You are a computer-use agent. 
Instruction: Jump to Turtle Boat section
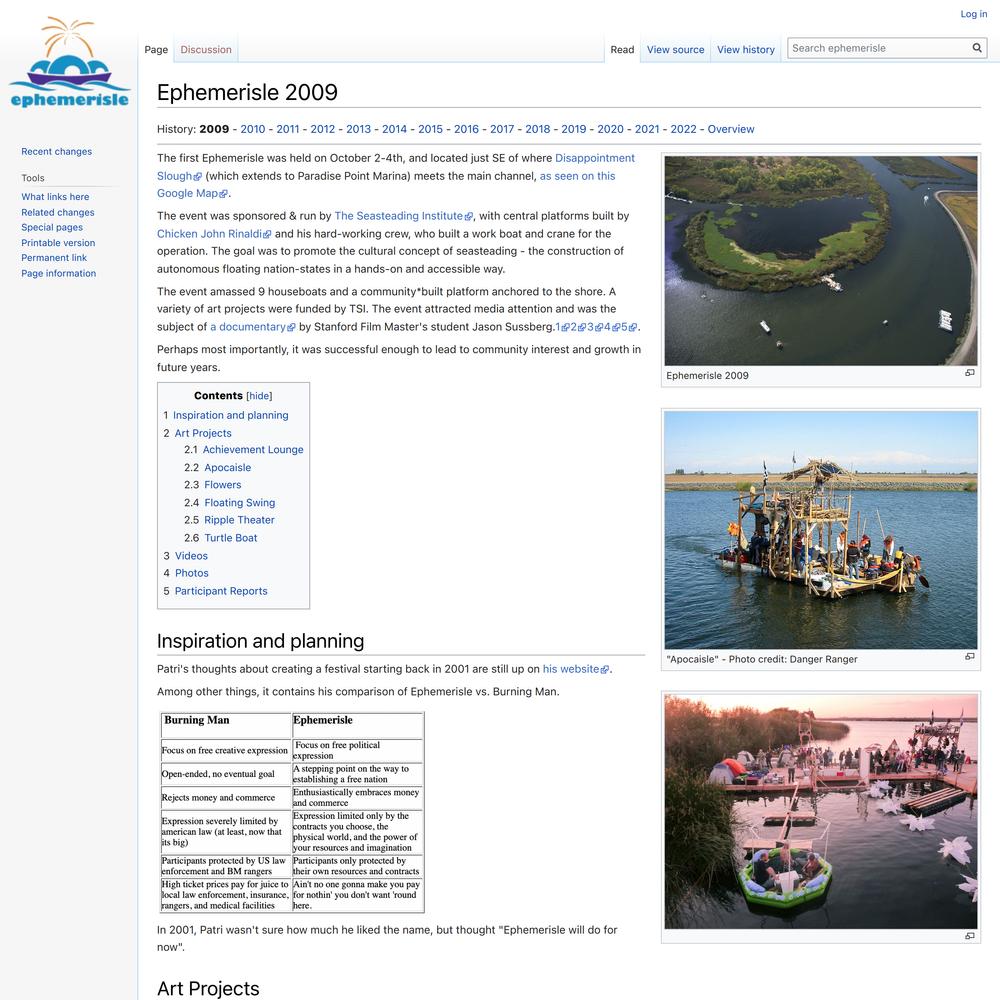coord(230,538)
